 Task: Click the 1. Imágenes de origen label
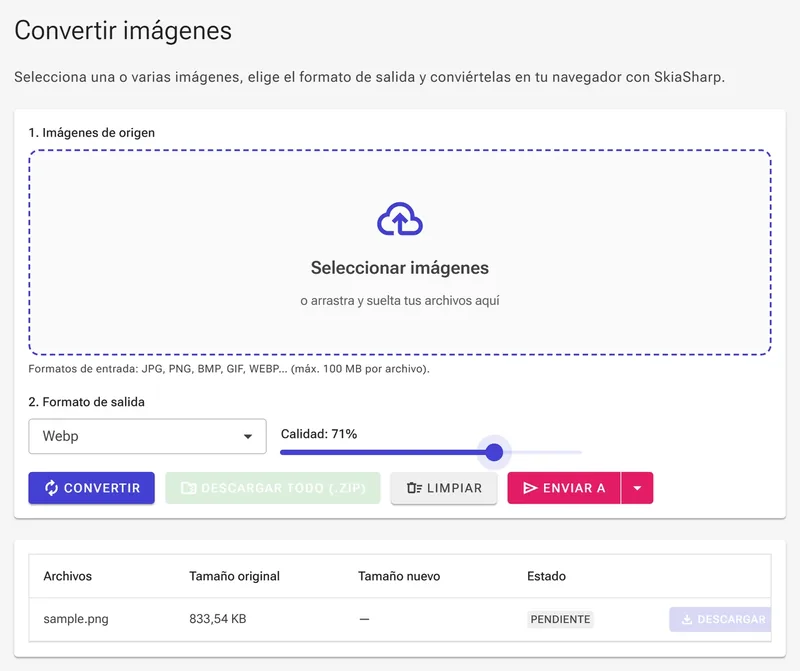click(x=92, y=133)
